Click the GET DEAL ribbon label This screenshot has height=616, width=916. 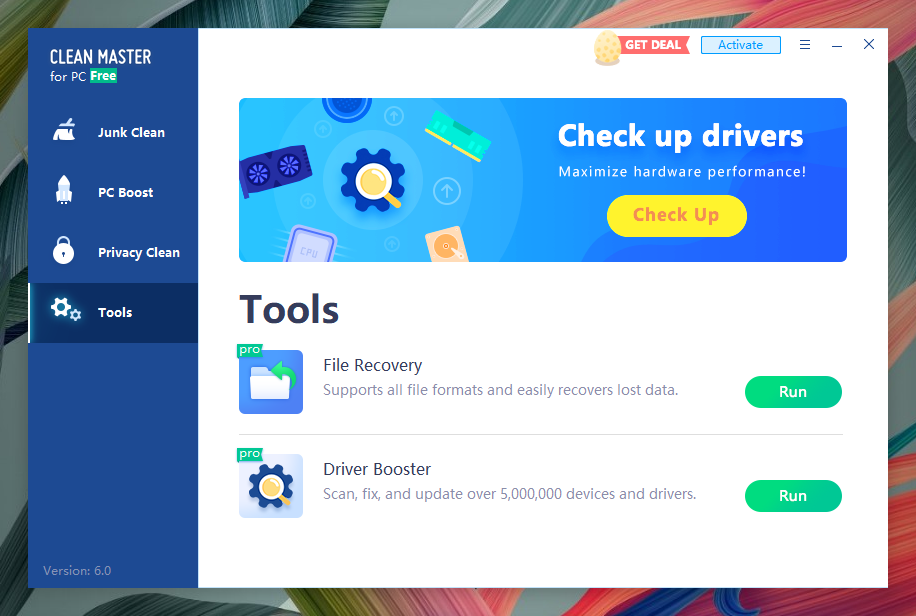pyautogui.click(x=653, y=45)
